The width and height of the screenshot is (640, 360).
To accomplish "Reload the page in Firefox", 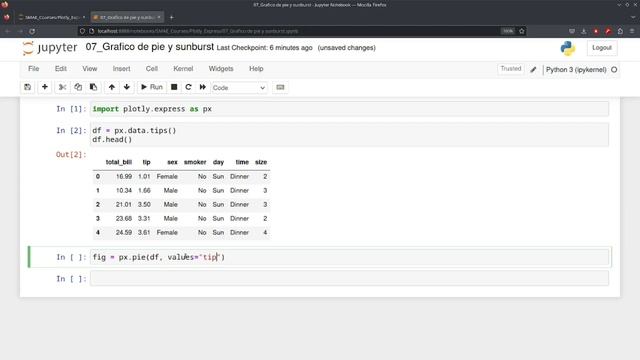I will pos(32,31).
